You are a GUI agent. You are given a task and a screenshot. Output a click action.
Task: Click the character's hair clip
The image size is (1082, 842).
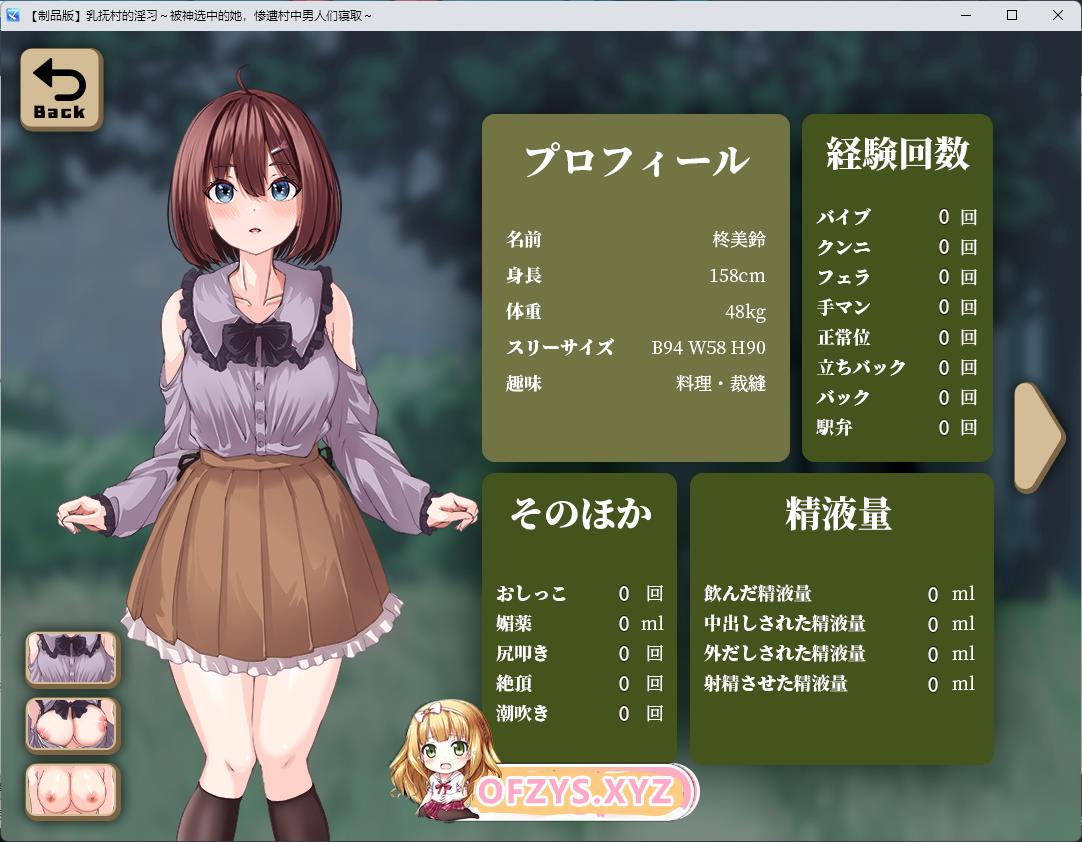click(280, 150)
